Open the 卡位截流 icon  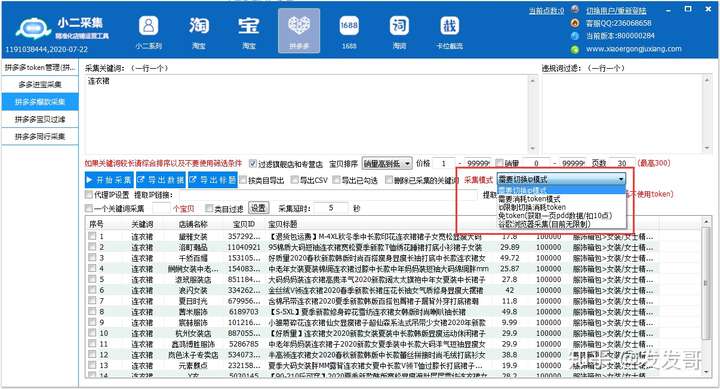pos(449,26)
